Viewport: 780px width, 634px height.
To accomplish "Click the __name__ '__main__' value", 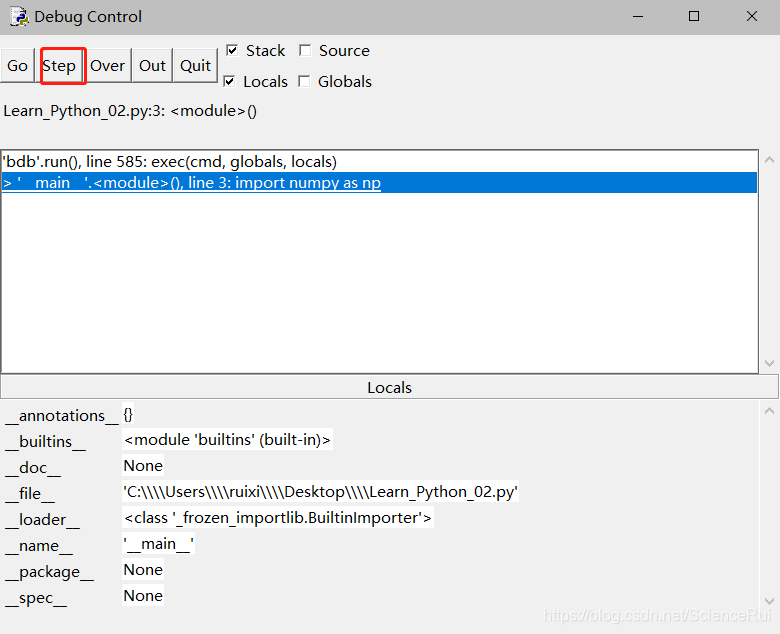I will 159,543.
